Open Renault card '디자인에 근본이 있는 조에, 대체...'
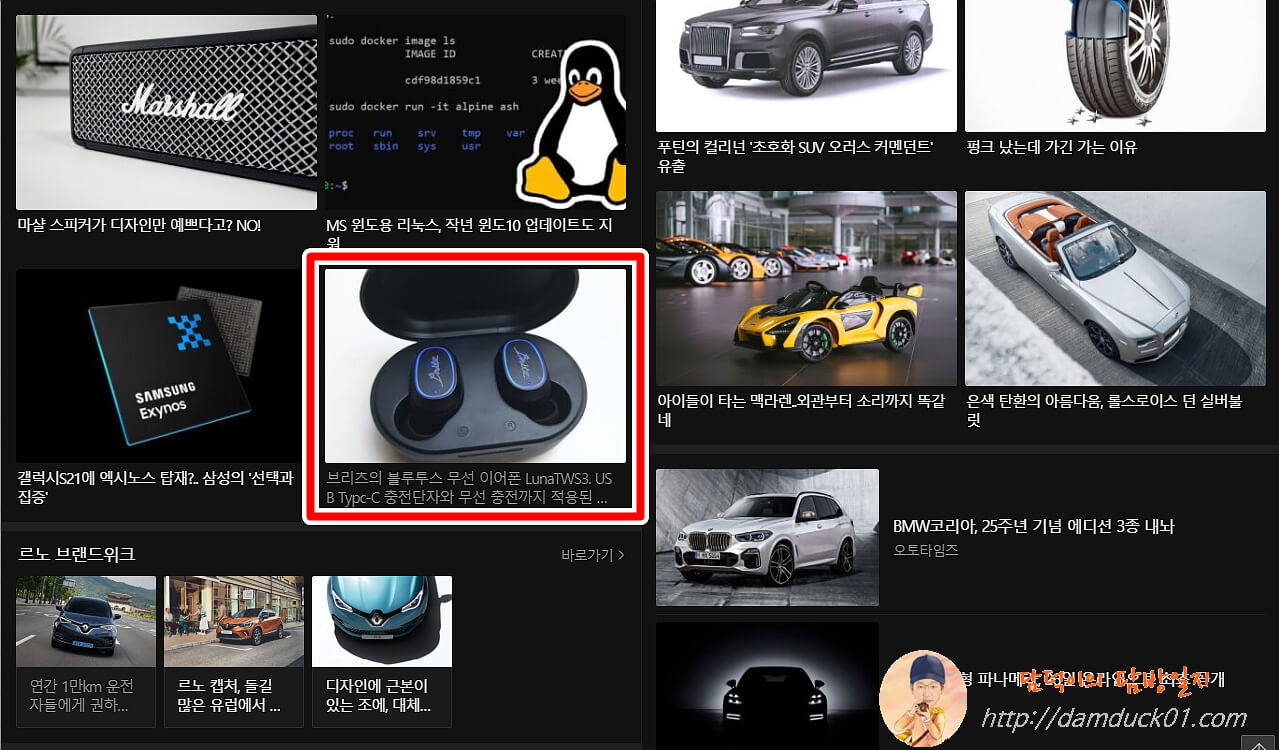The image size is (1279, 750). (378, 696)
